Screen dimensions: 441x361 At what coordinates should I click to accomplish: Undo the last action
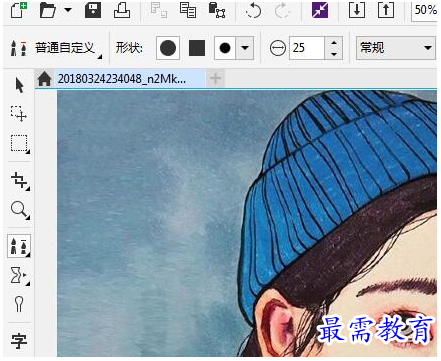[x=253, y=11]
